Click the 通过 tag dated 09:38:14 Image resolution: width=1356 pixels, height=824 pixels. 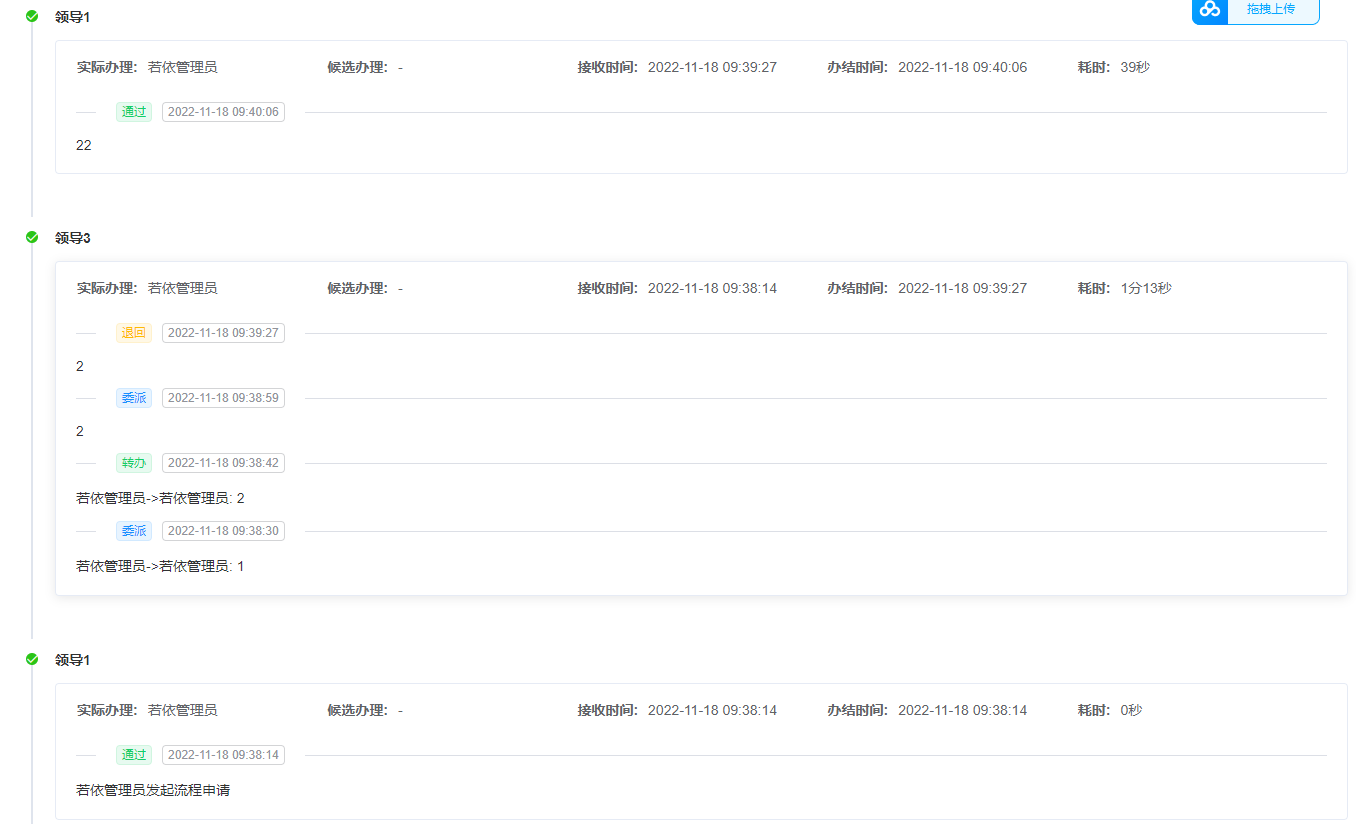(134, 755)
